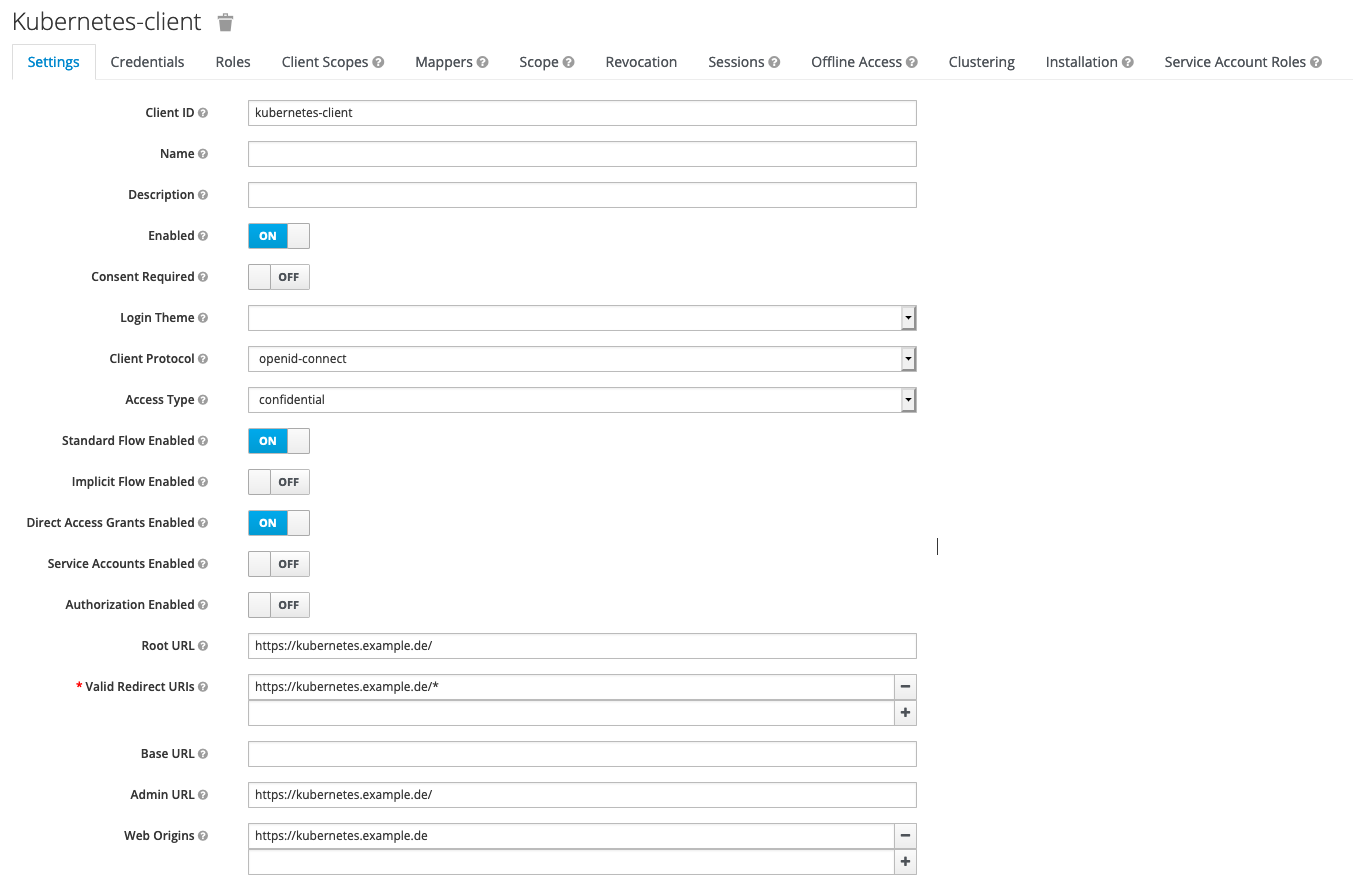Open help icon beside Client ID

point(203,113)
